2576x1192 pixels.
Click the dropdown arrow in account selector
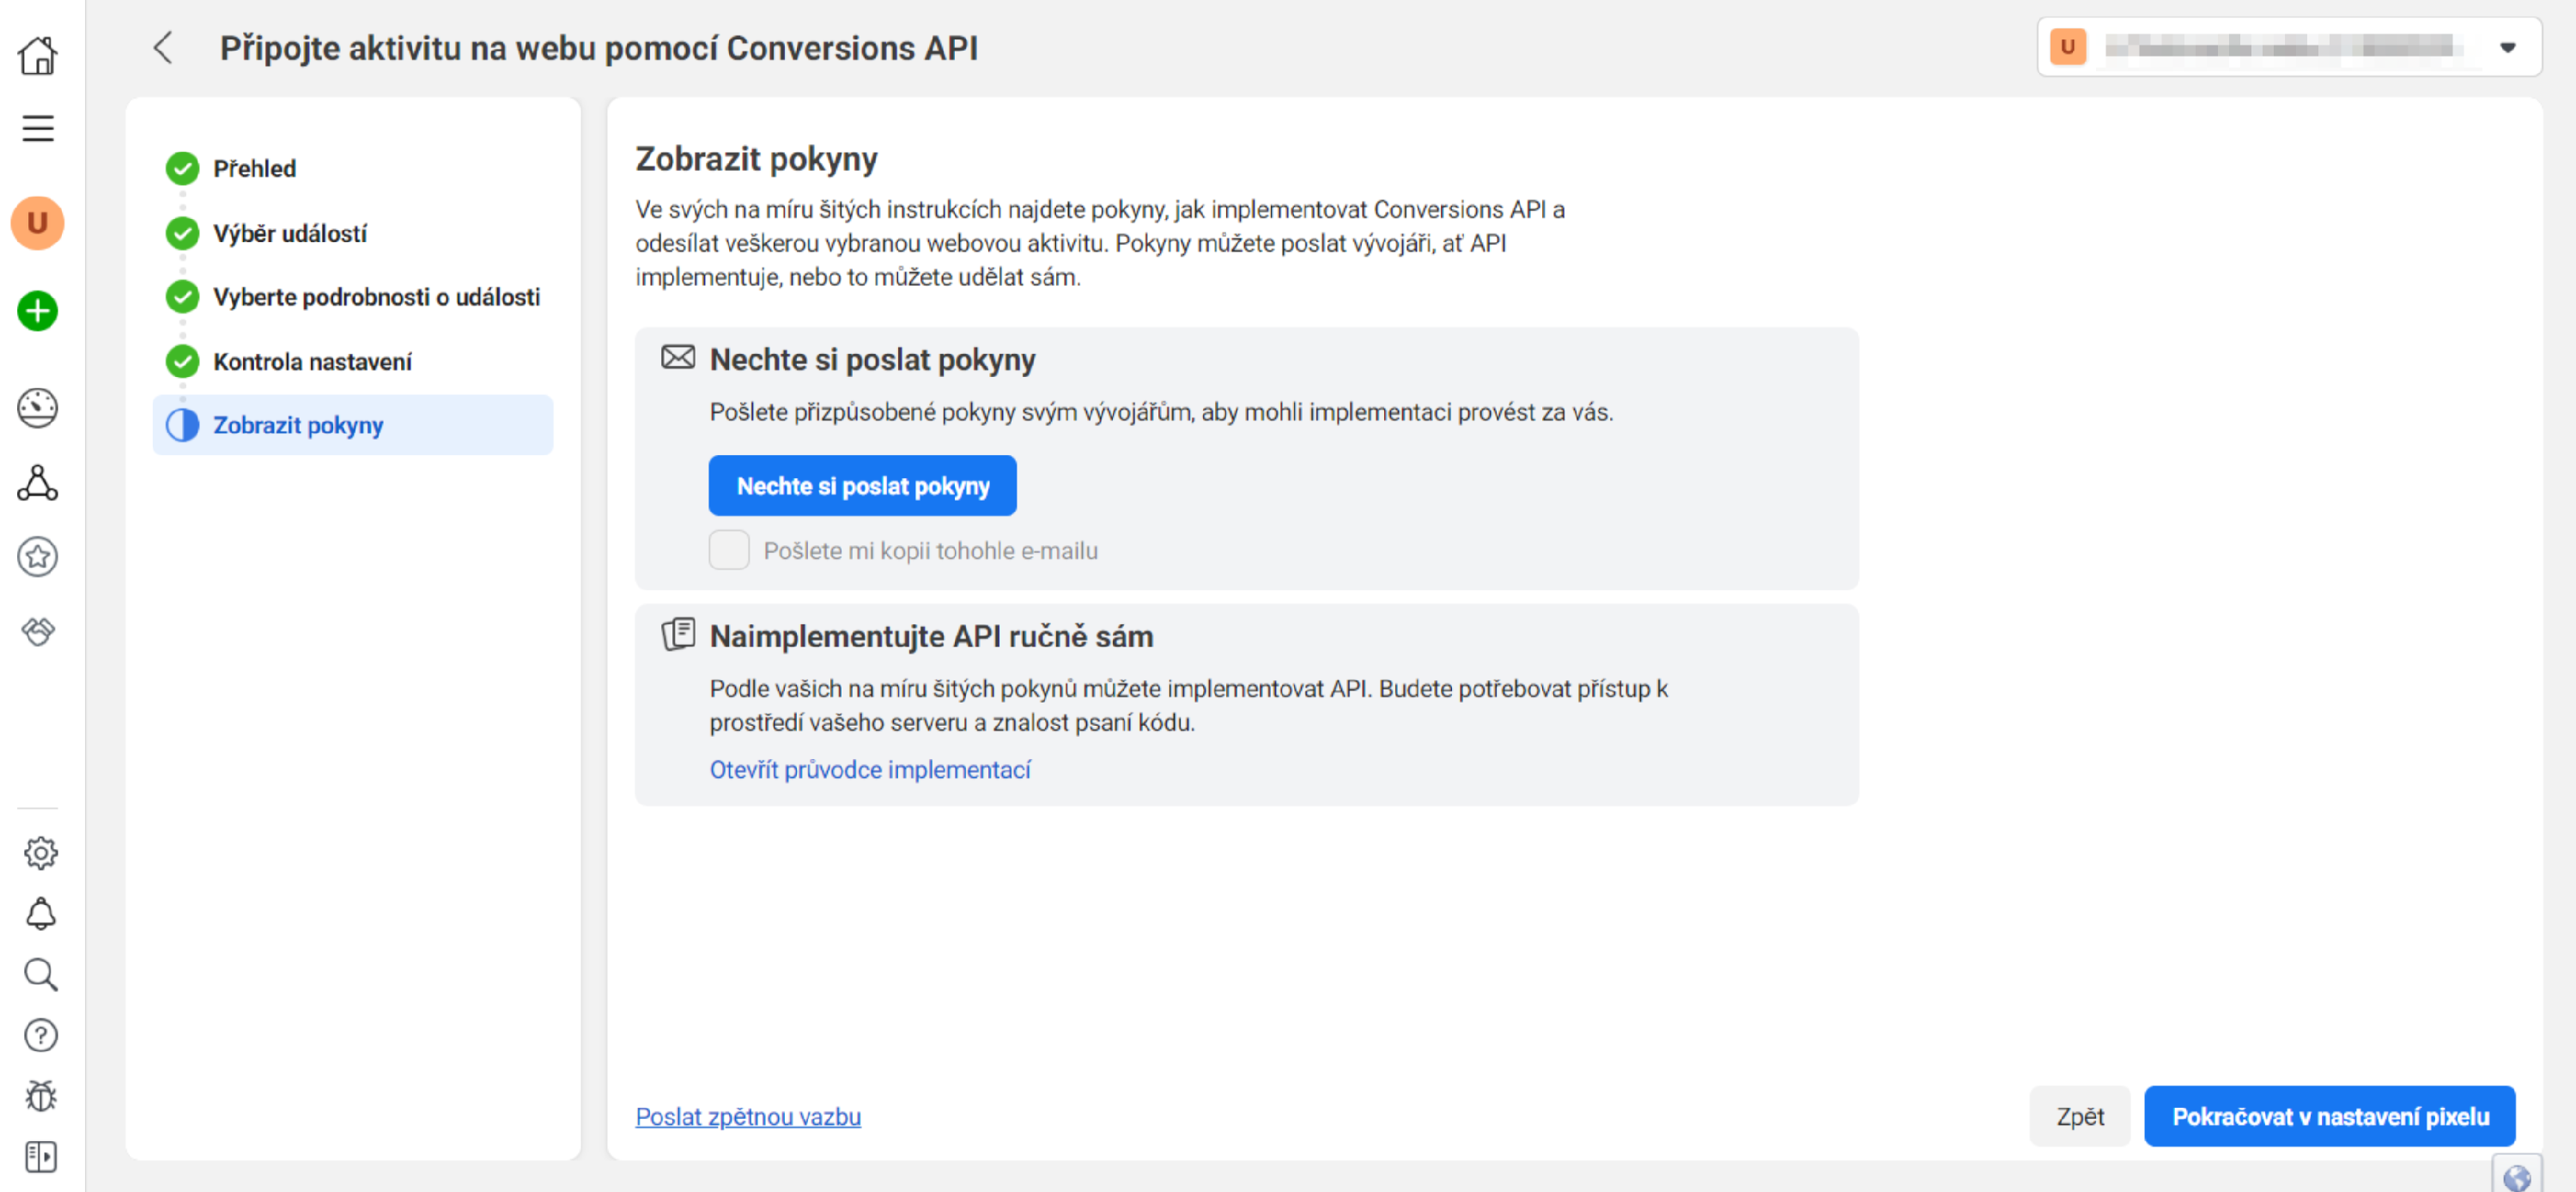(x=2507, y=47)
